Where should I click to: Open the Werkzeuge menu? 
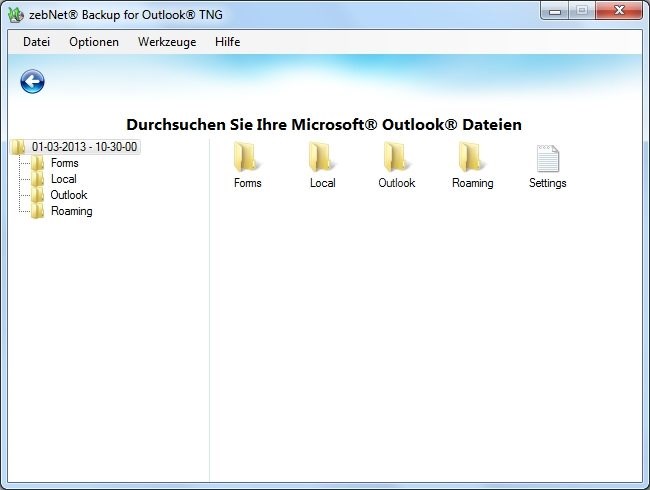167,42
